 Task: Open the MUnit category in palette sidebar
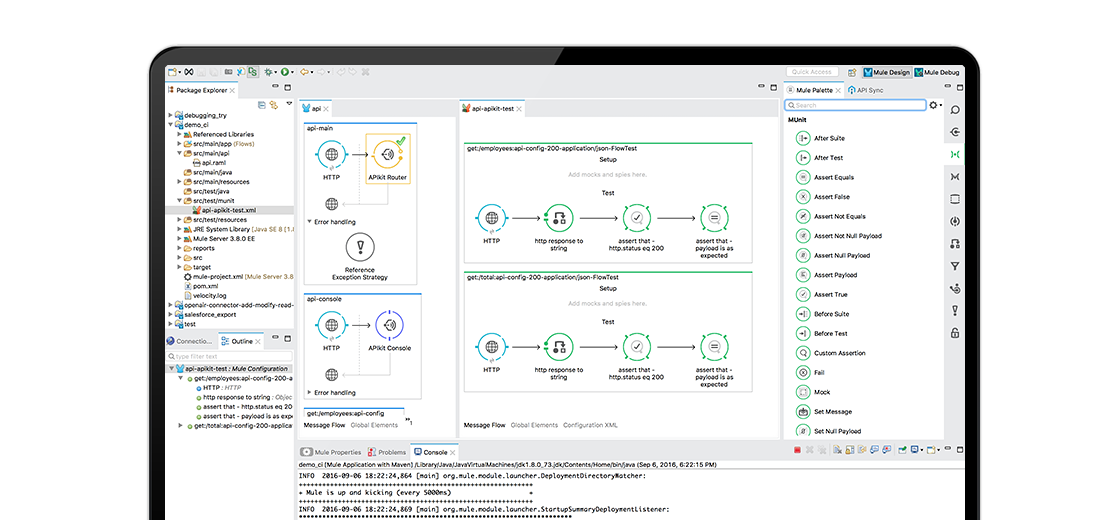tap(954, 154)
